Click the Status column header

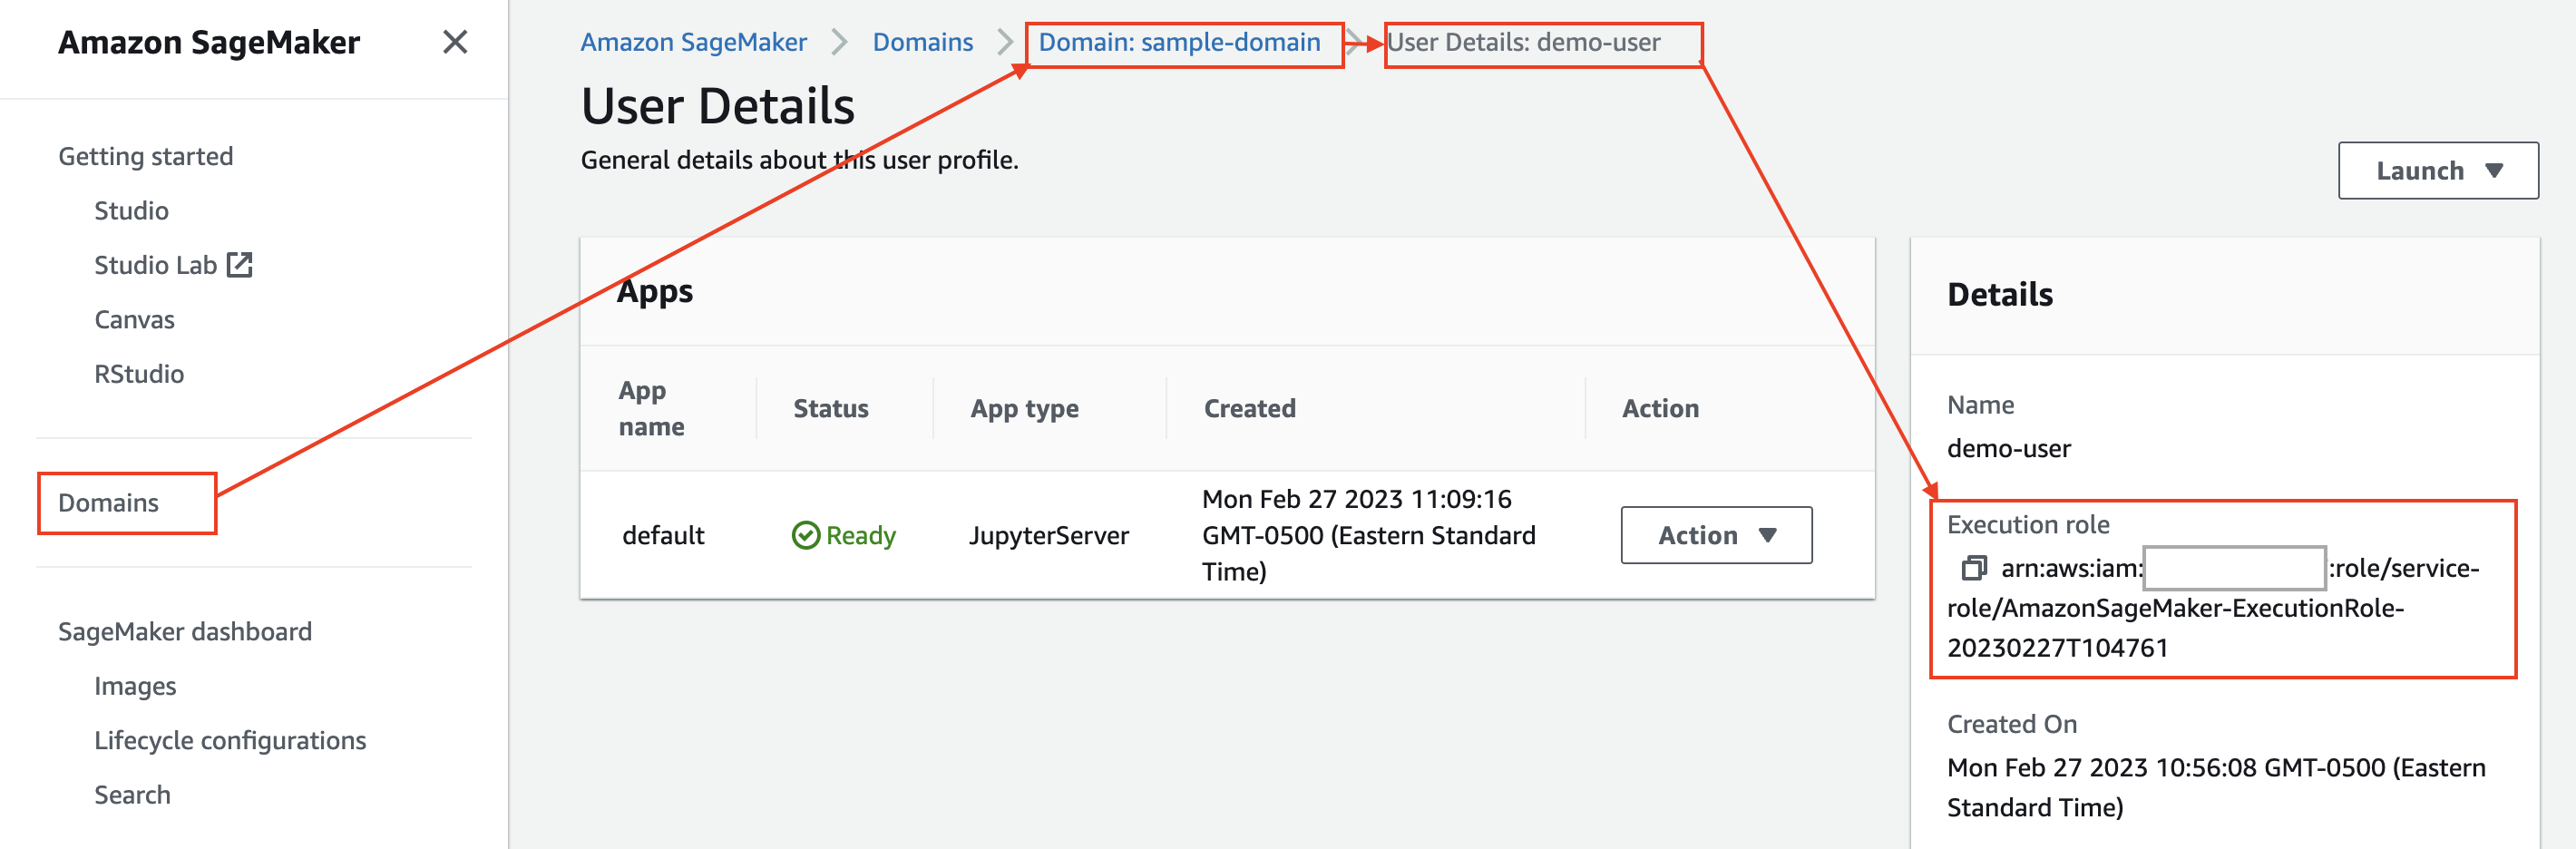pyautogui.click(x=830, y=408)
